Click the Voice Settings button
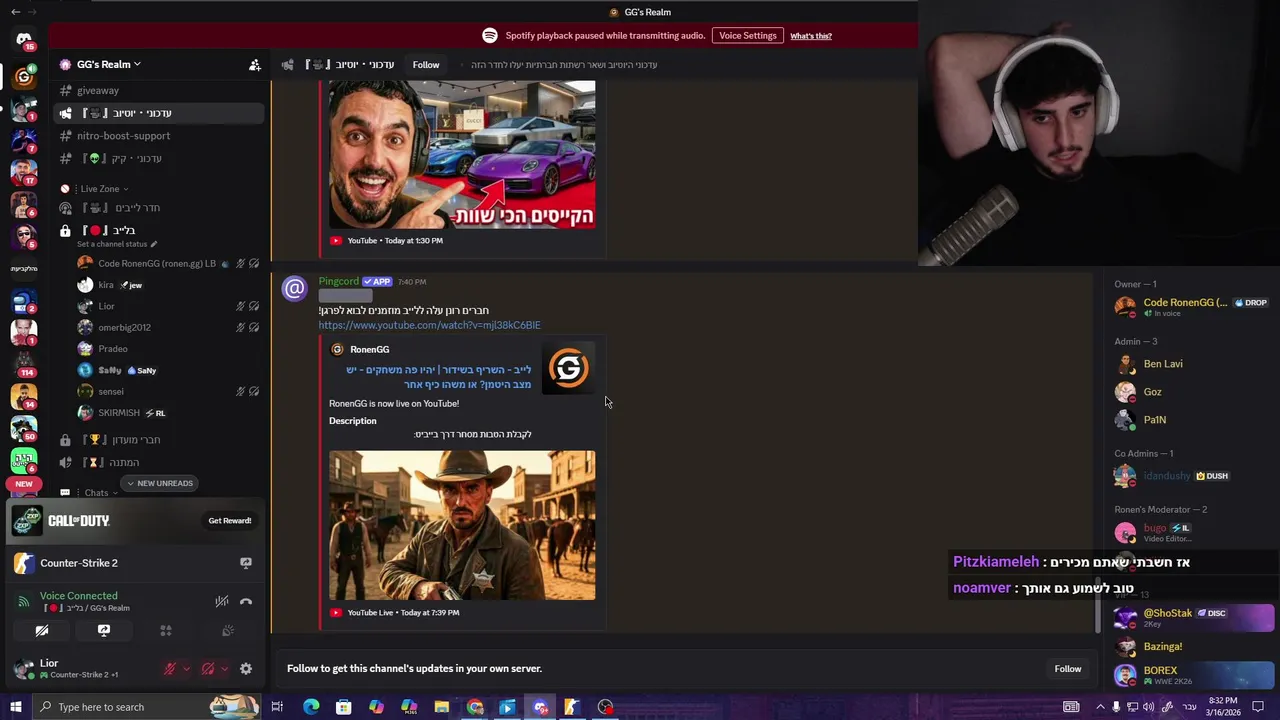The width and height of the screenshot is (1280, 720). [x=747, y=35]
